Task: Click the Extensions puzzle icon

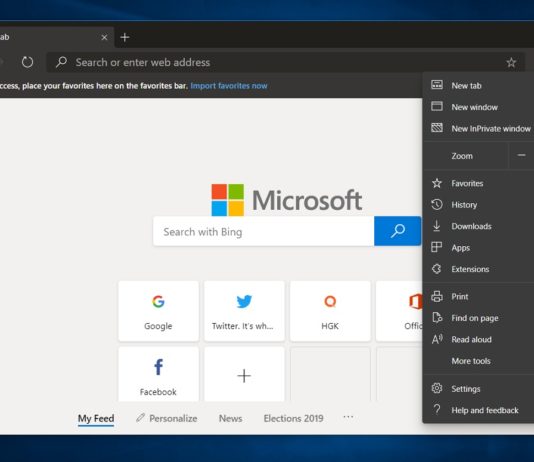Action: tap(437, 269)
